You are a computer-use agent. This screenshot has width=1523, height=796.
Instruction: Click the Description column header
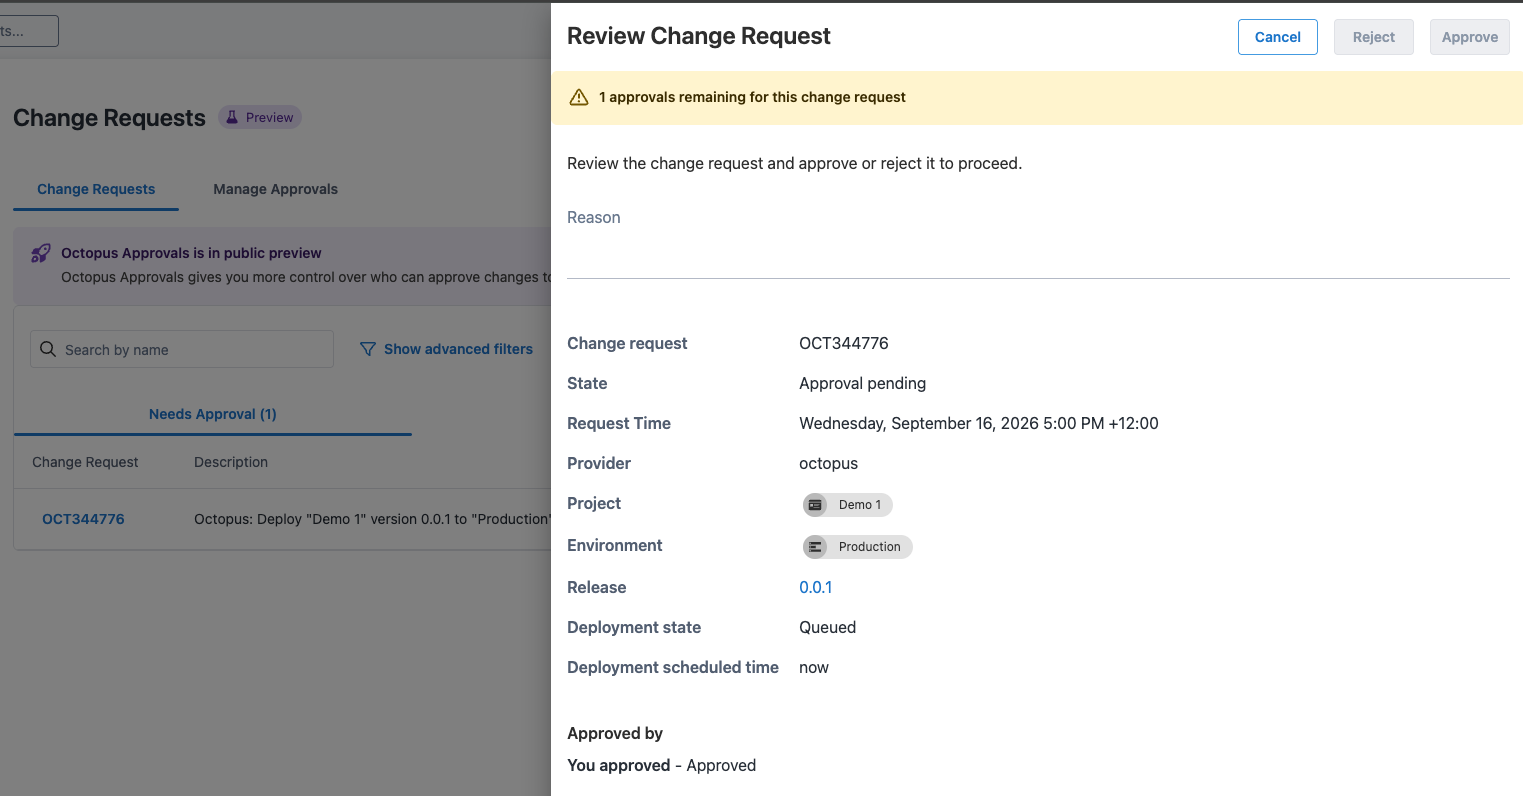[231, 462]
